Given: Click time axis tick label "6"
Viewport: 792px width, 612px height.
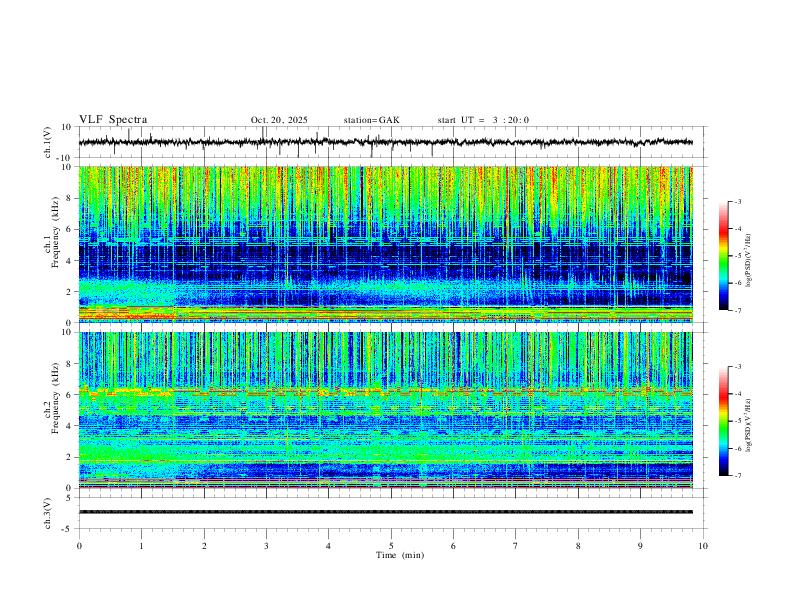Looking at the screenshot, I should pyautogui.click(x=453, y=546).
